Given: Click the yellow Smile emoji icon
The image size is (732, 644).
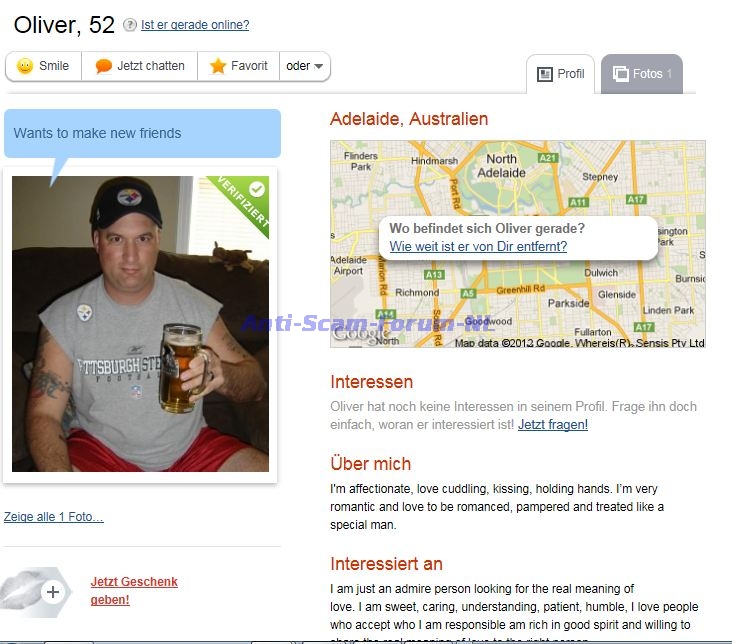Looking at the screenshot, I should click(25, 66).
